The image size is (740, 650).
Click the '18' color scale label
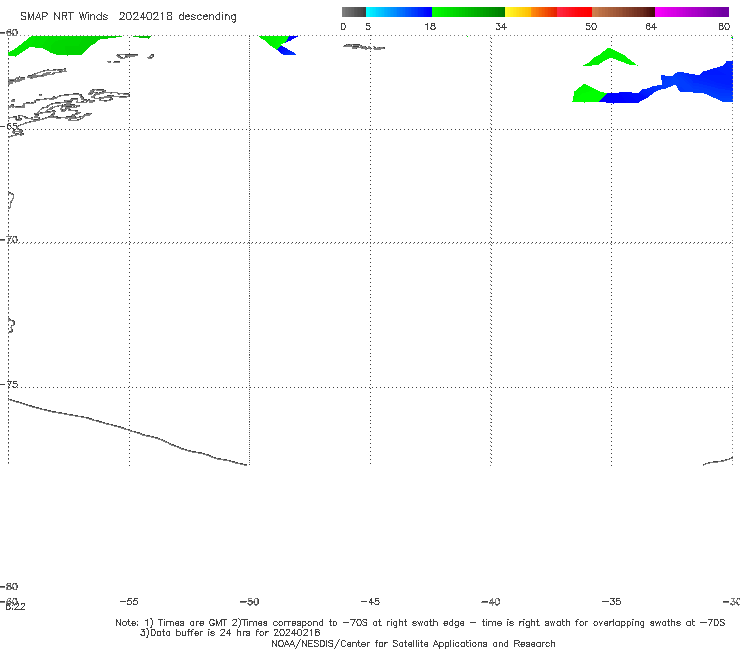point(430,26)
